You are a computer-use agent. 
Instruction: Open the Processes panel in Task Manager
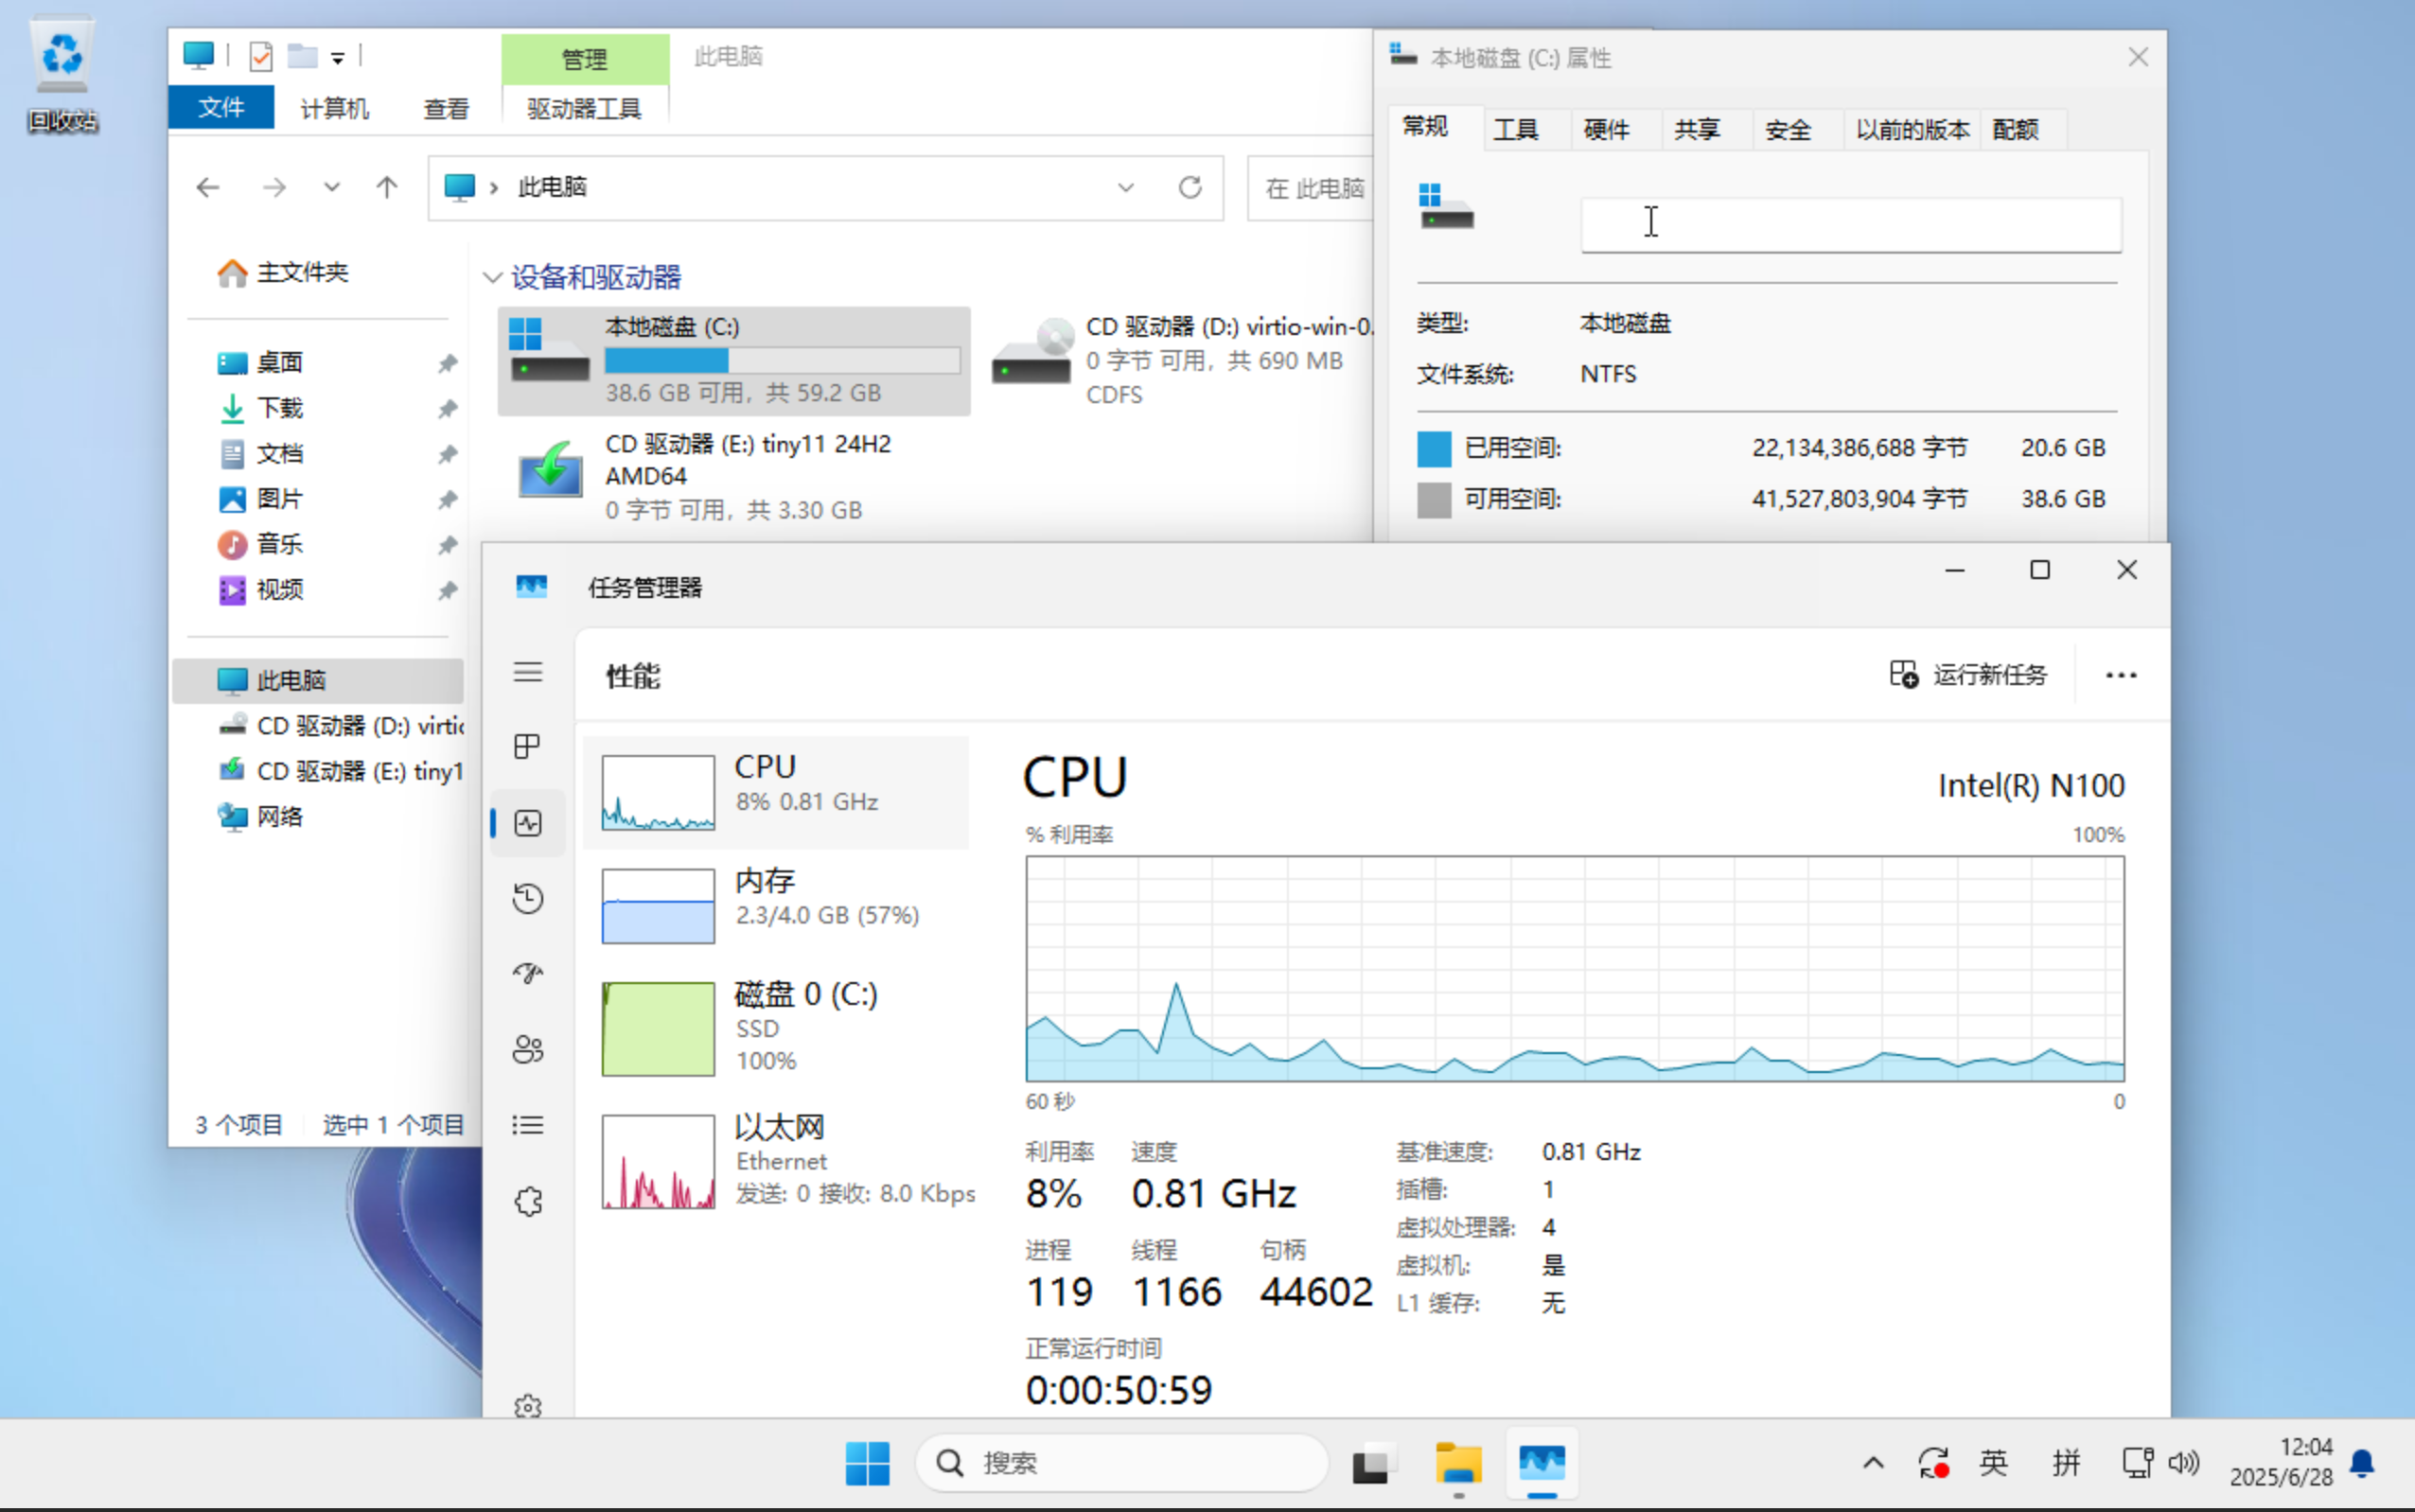coord(528,746)
